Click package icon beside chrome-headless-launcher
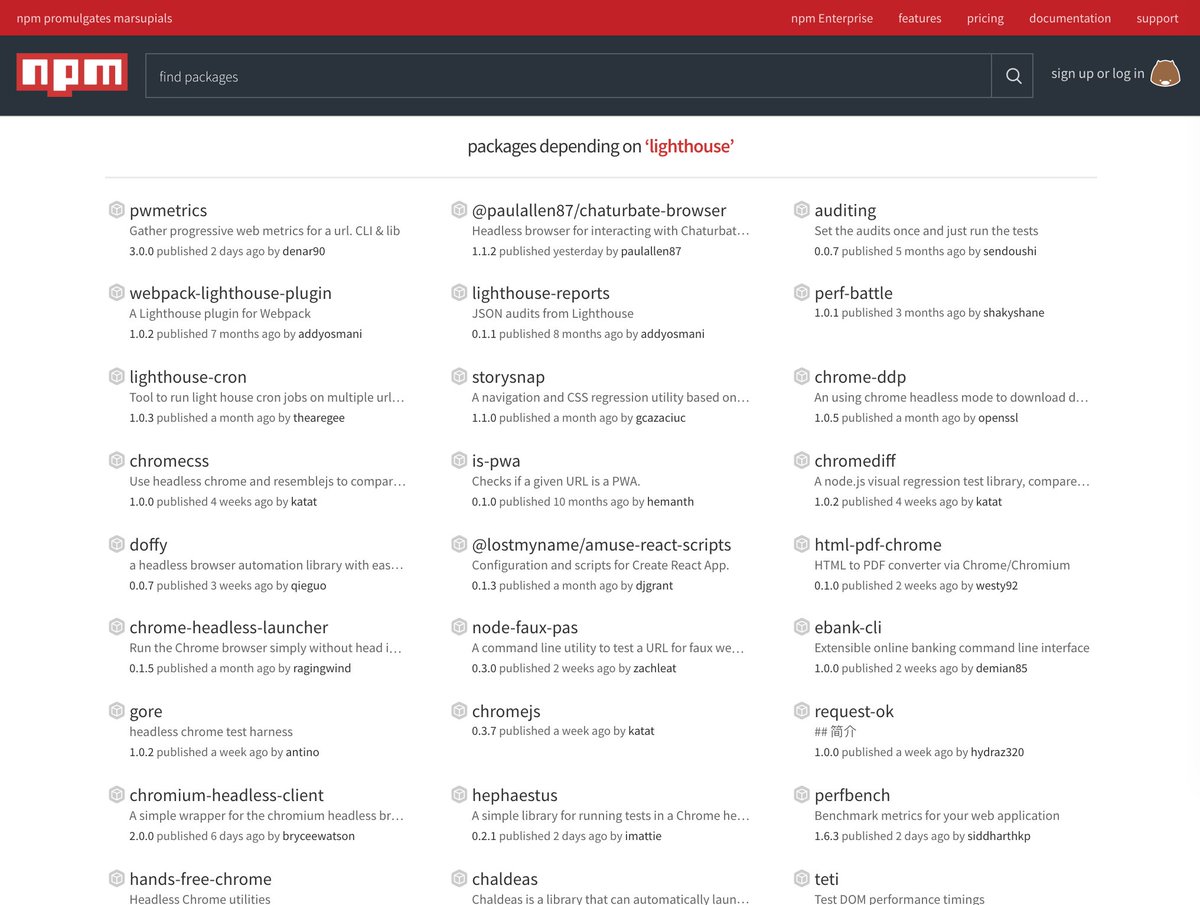 coord(116,627)
